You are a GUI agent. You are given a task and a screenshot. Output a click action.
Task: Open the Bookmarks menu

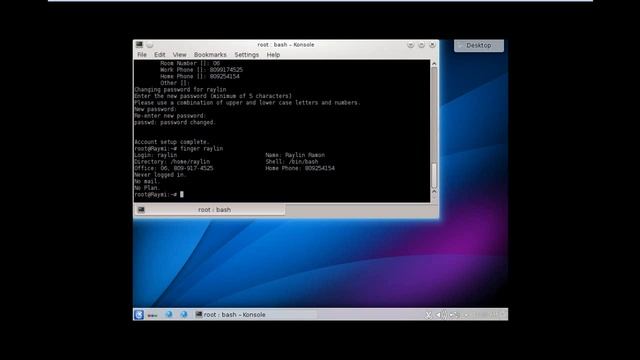(210, 55)
